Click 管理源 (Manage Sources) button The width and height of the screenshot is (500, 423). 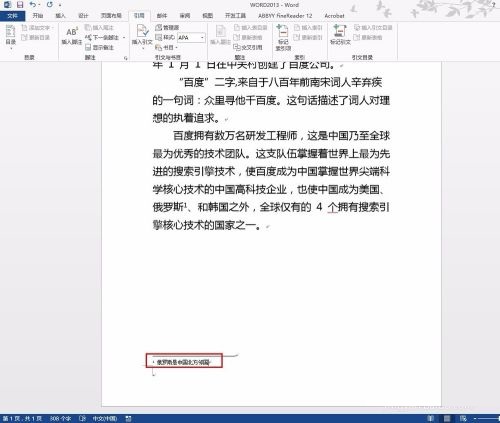tap(167, 28)
